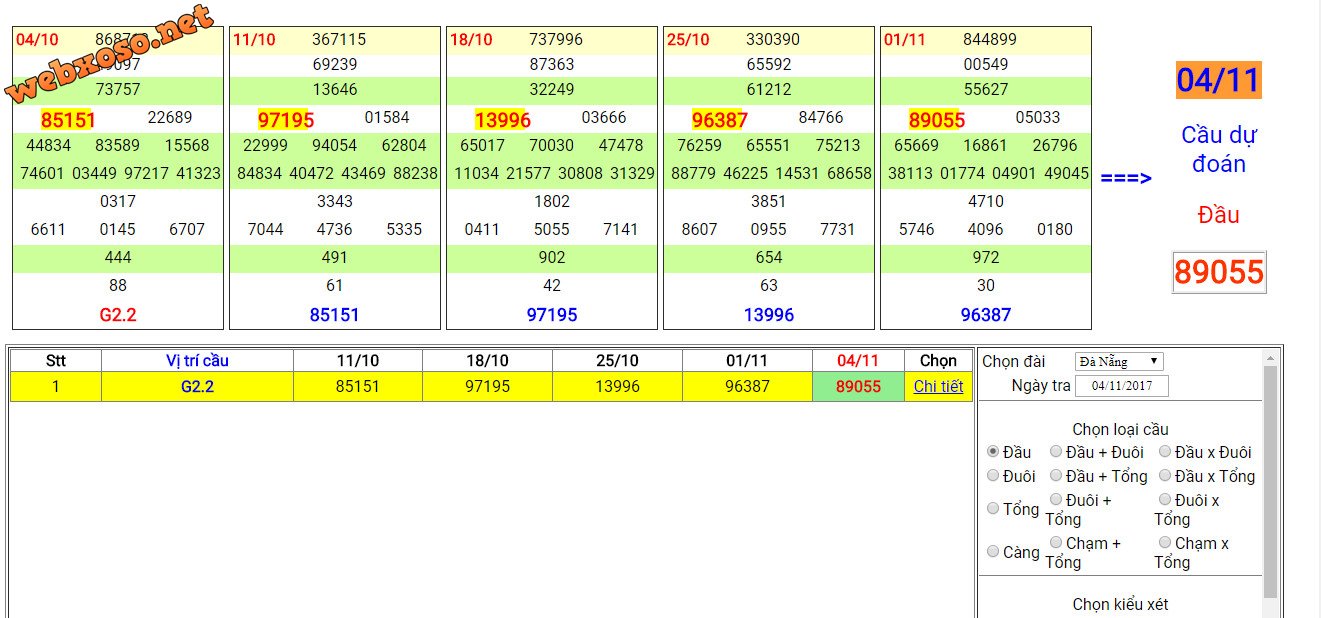Image resolution: width=1321 pixels, height=618 pixels.
Task: Click the Chọn column header
Action: pos(938,360)
